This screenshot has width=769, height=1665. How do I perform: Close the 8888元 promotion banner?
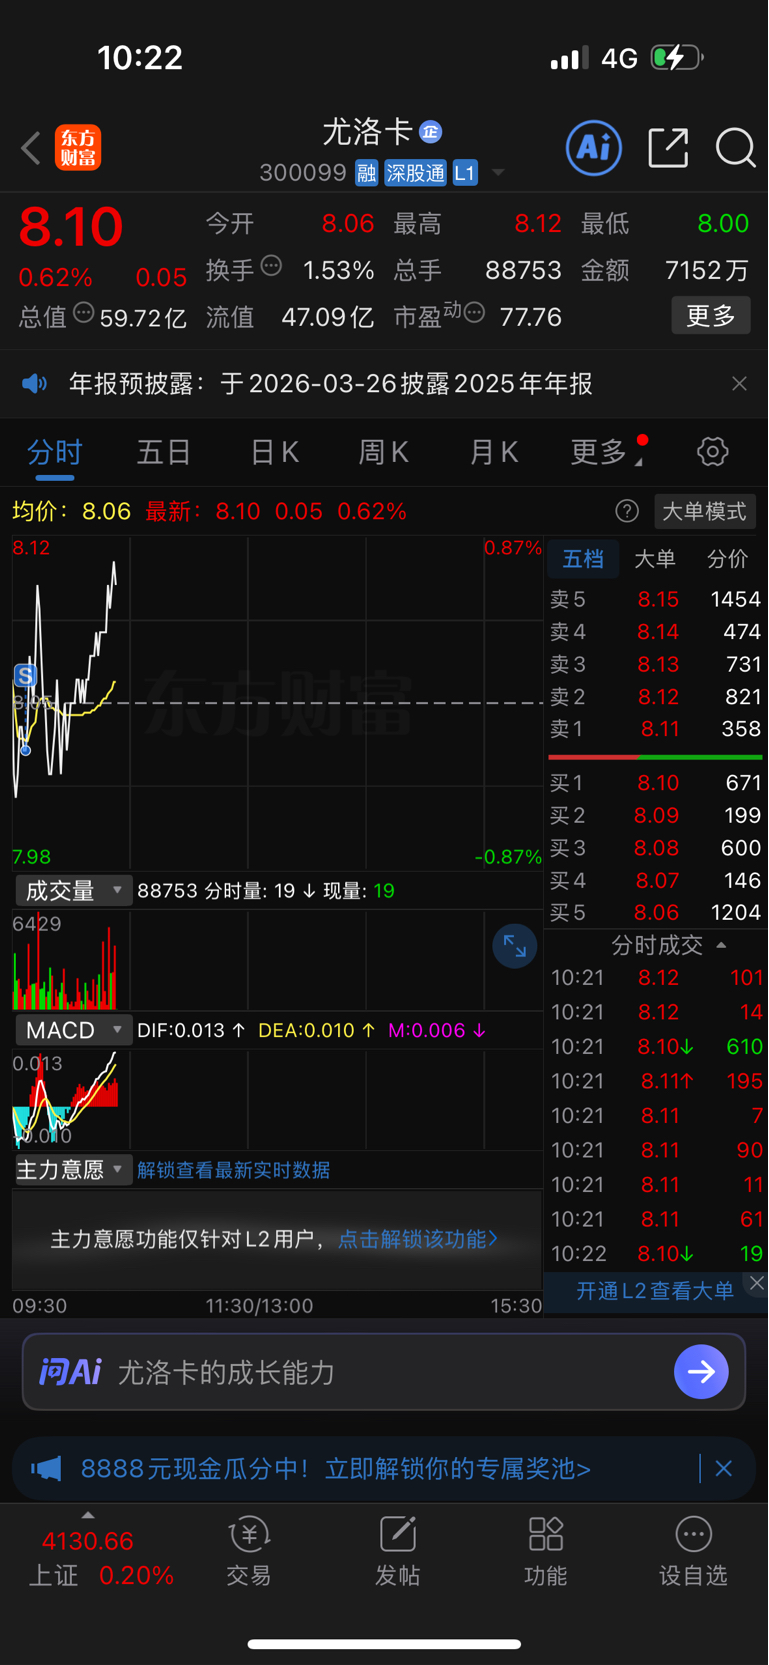(724, 1468)
